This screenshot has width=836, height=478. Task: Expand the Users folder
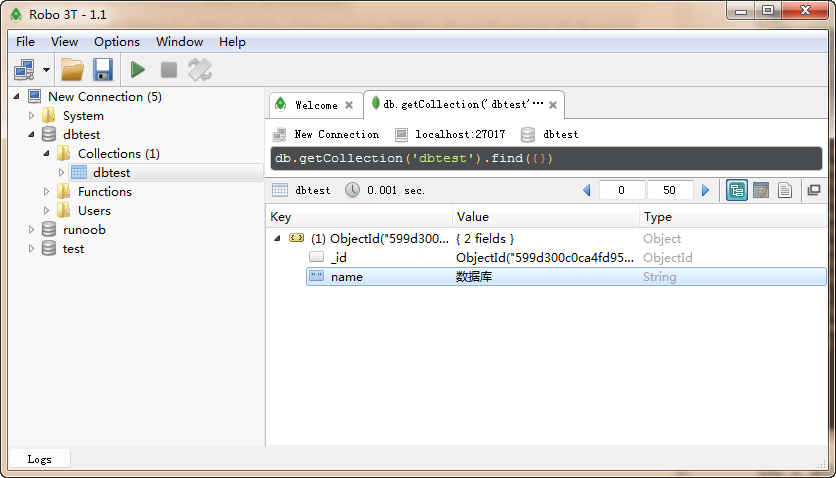click(46, 210)
